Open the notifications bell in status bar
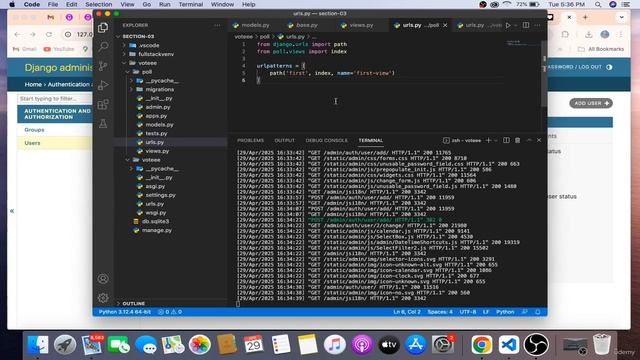The image size is (640, 360). click(x=538, y=312)
